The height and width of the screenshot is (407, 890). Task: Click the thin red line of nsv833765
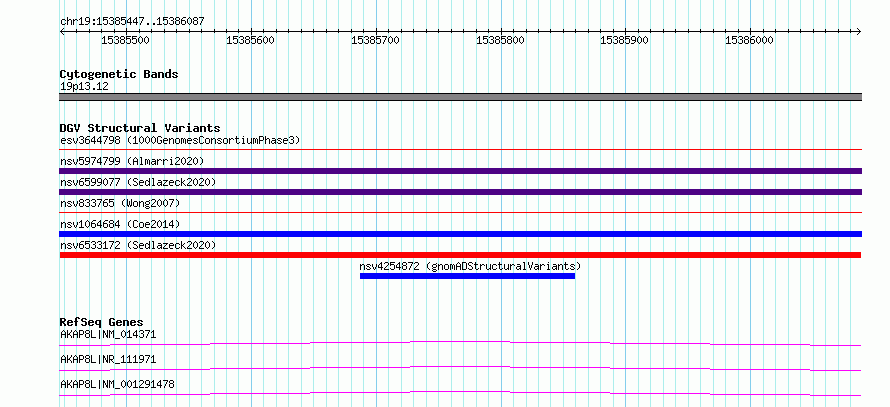(x=460, y=213)
